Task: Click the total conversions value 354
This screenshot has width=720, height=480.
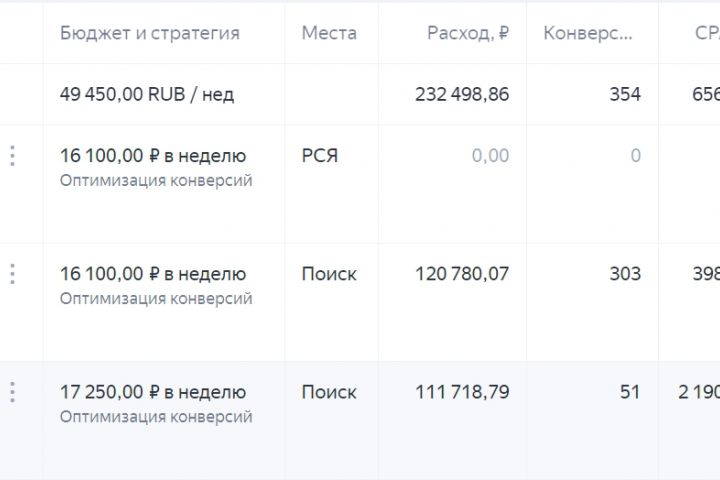Action: point(624,95)
